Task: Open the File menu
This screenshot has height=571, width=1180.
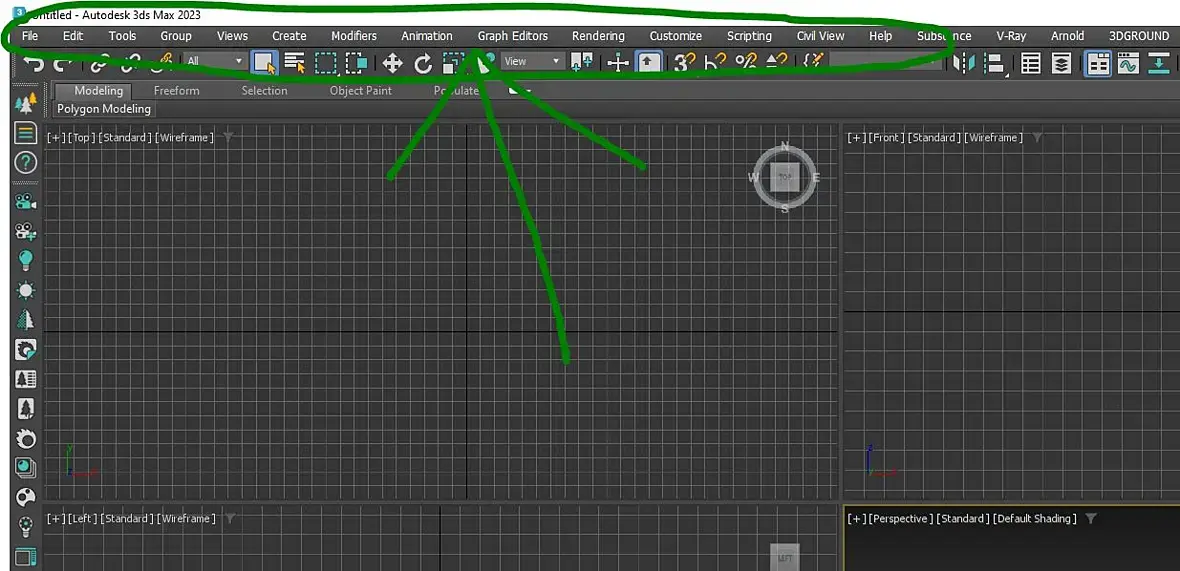Action: 29,35
